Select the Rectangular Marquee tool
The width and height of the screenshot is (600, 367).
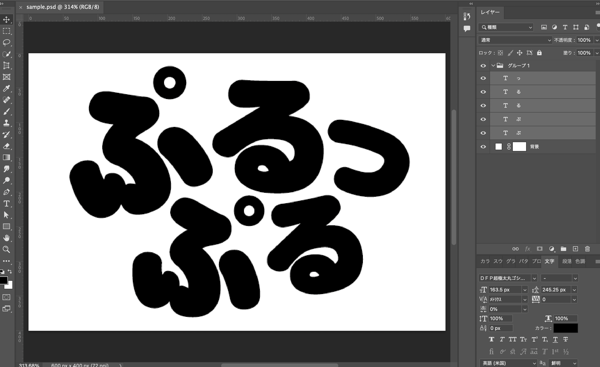click(x=7, y=31)
